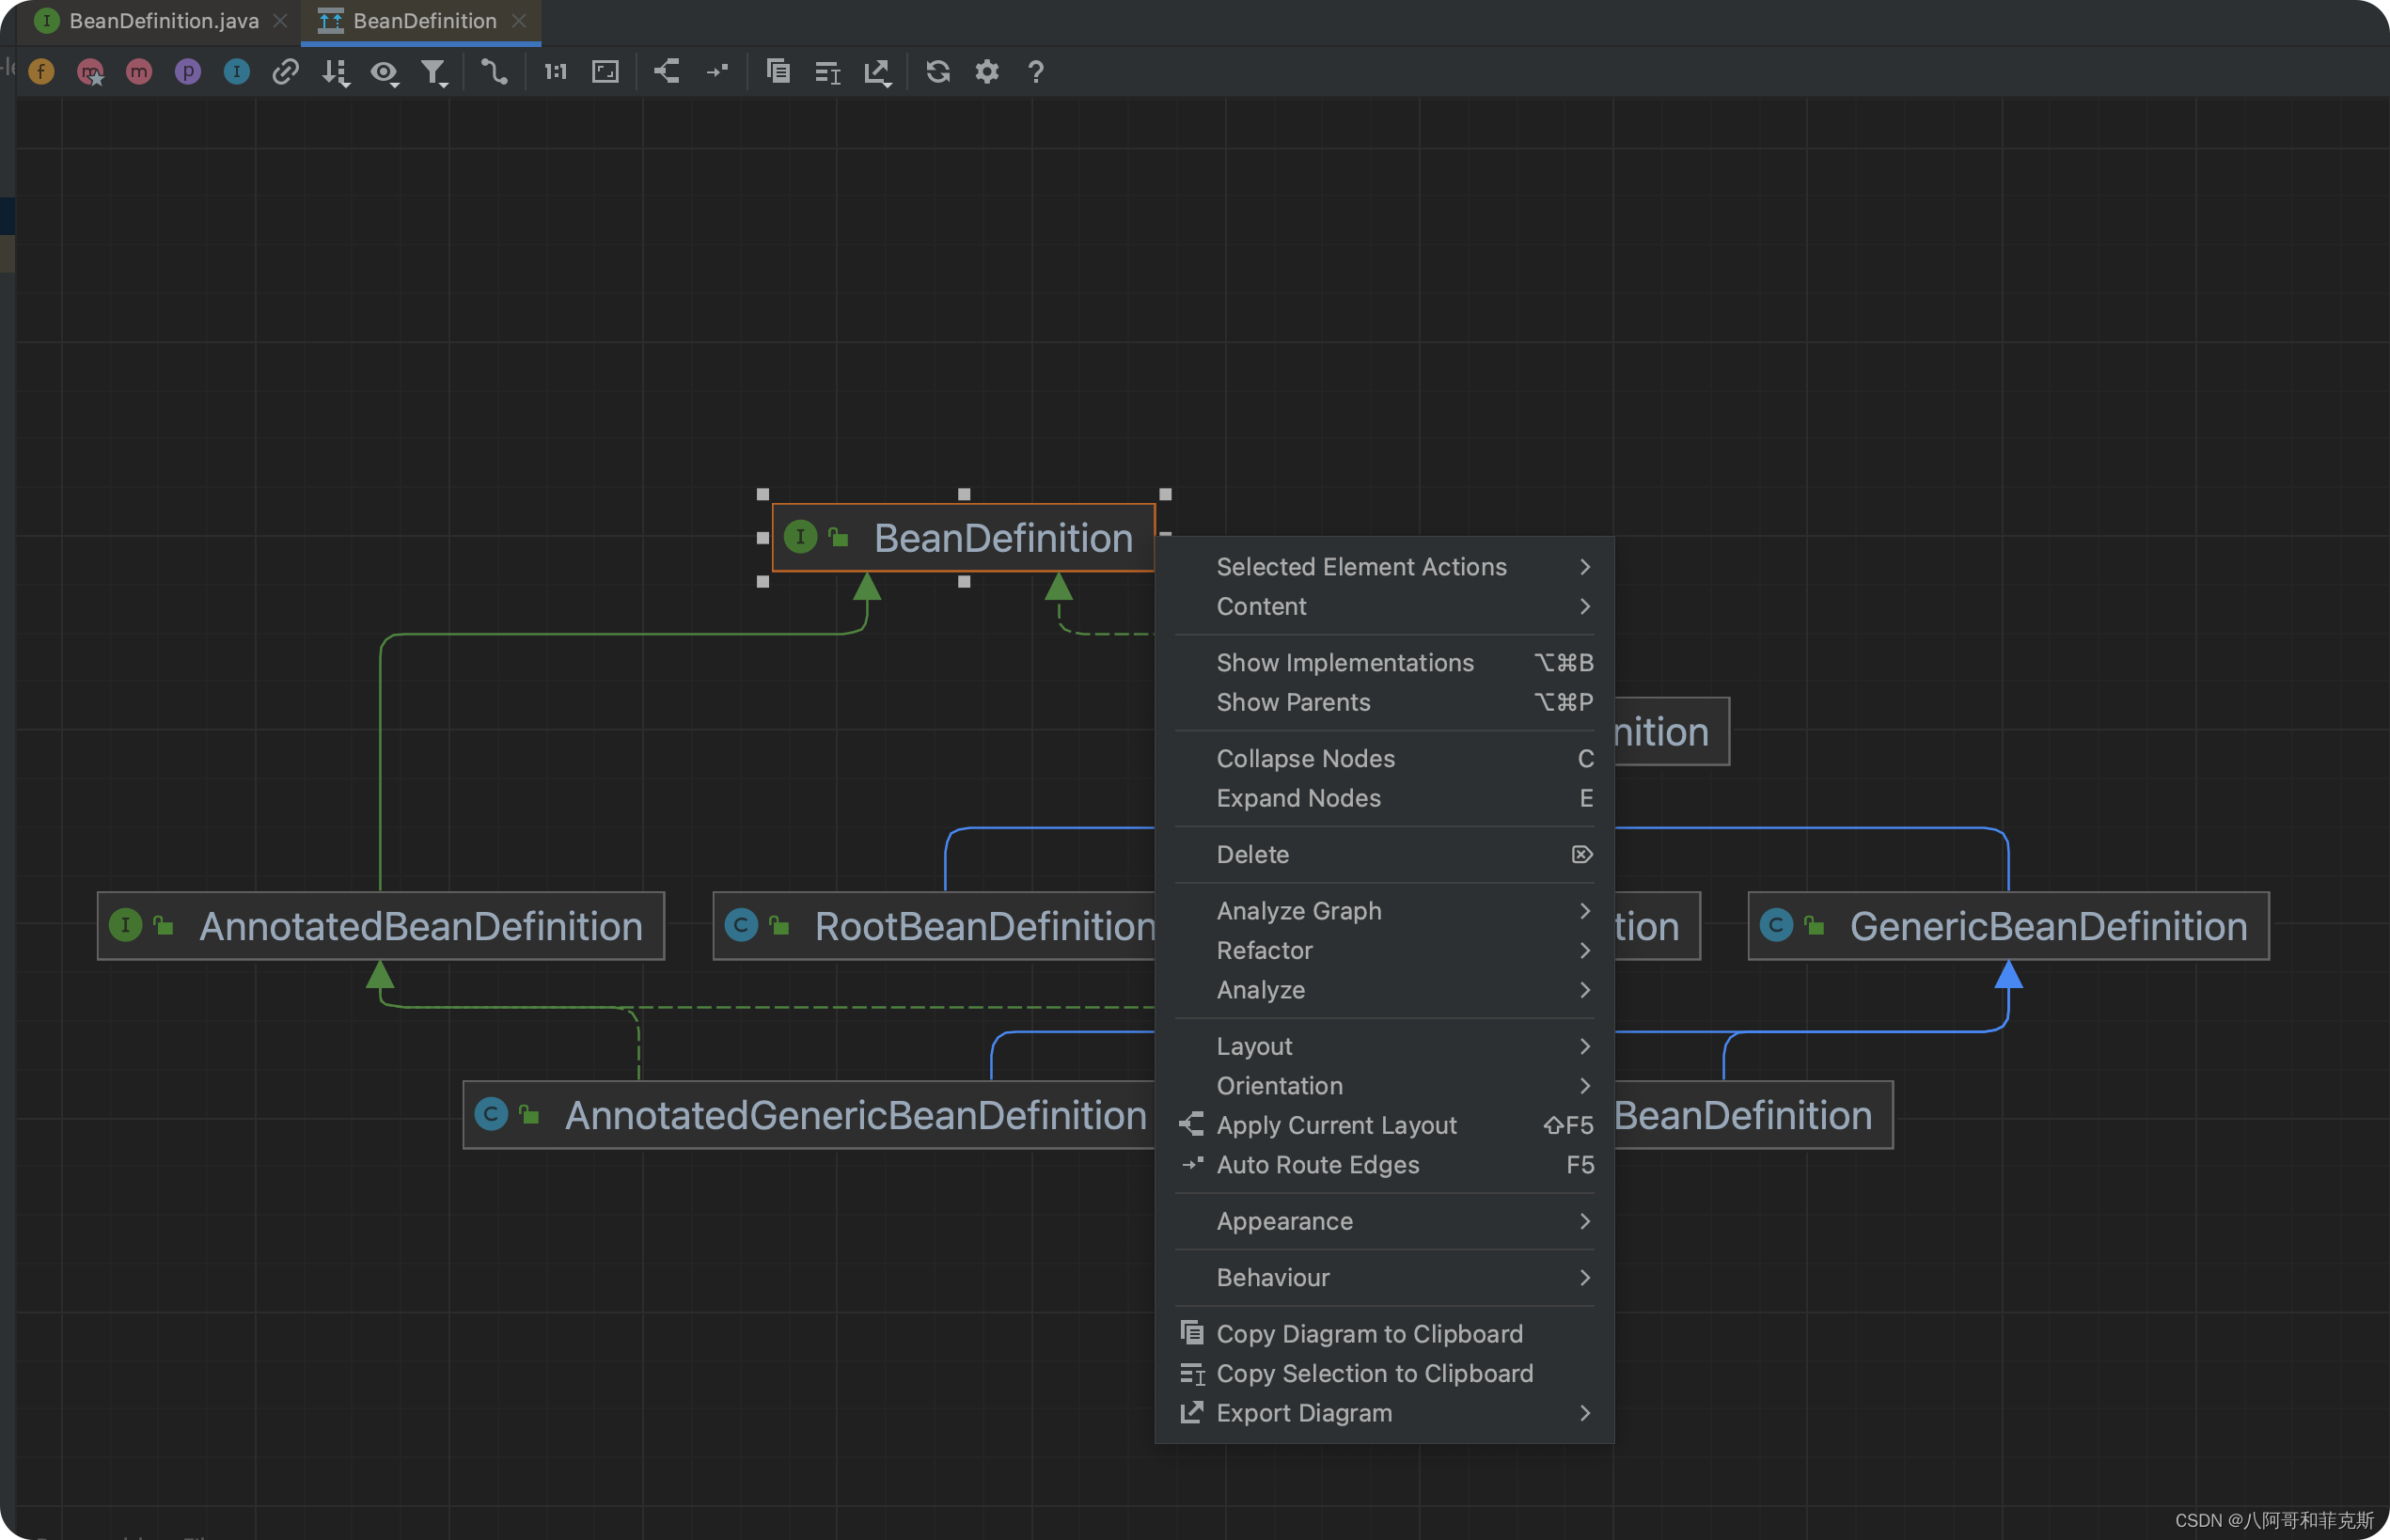Open diagram settings gear icon
The image size is (2390, 1540).
click(x=987, y=72)
